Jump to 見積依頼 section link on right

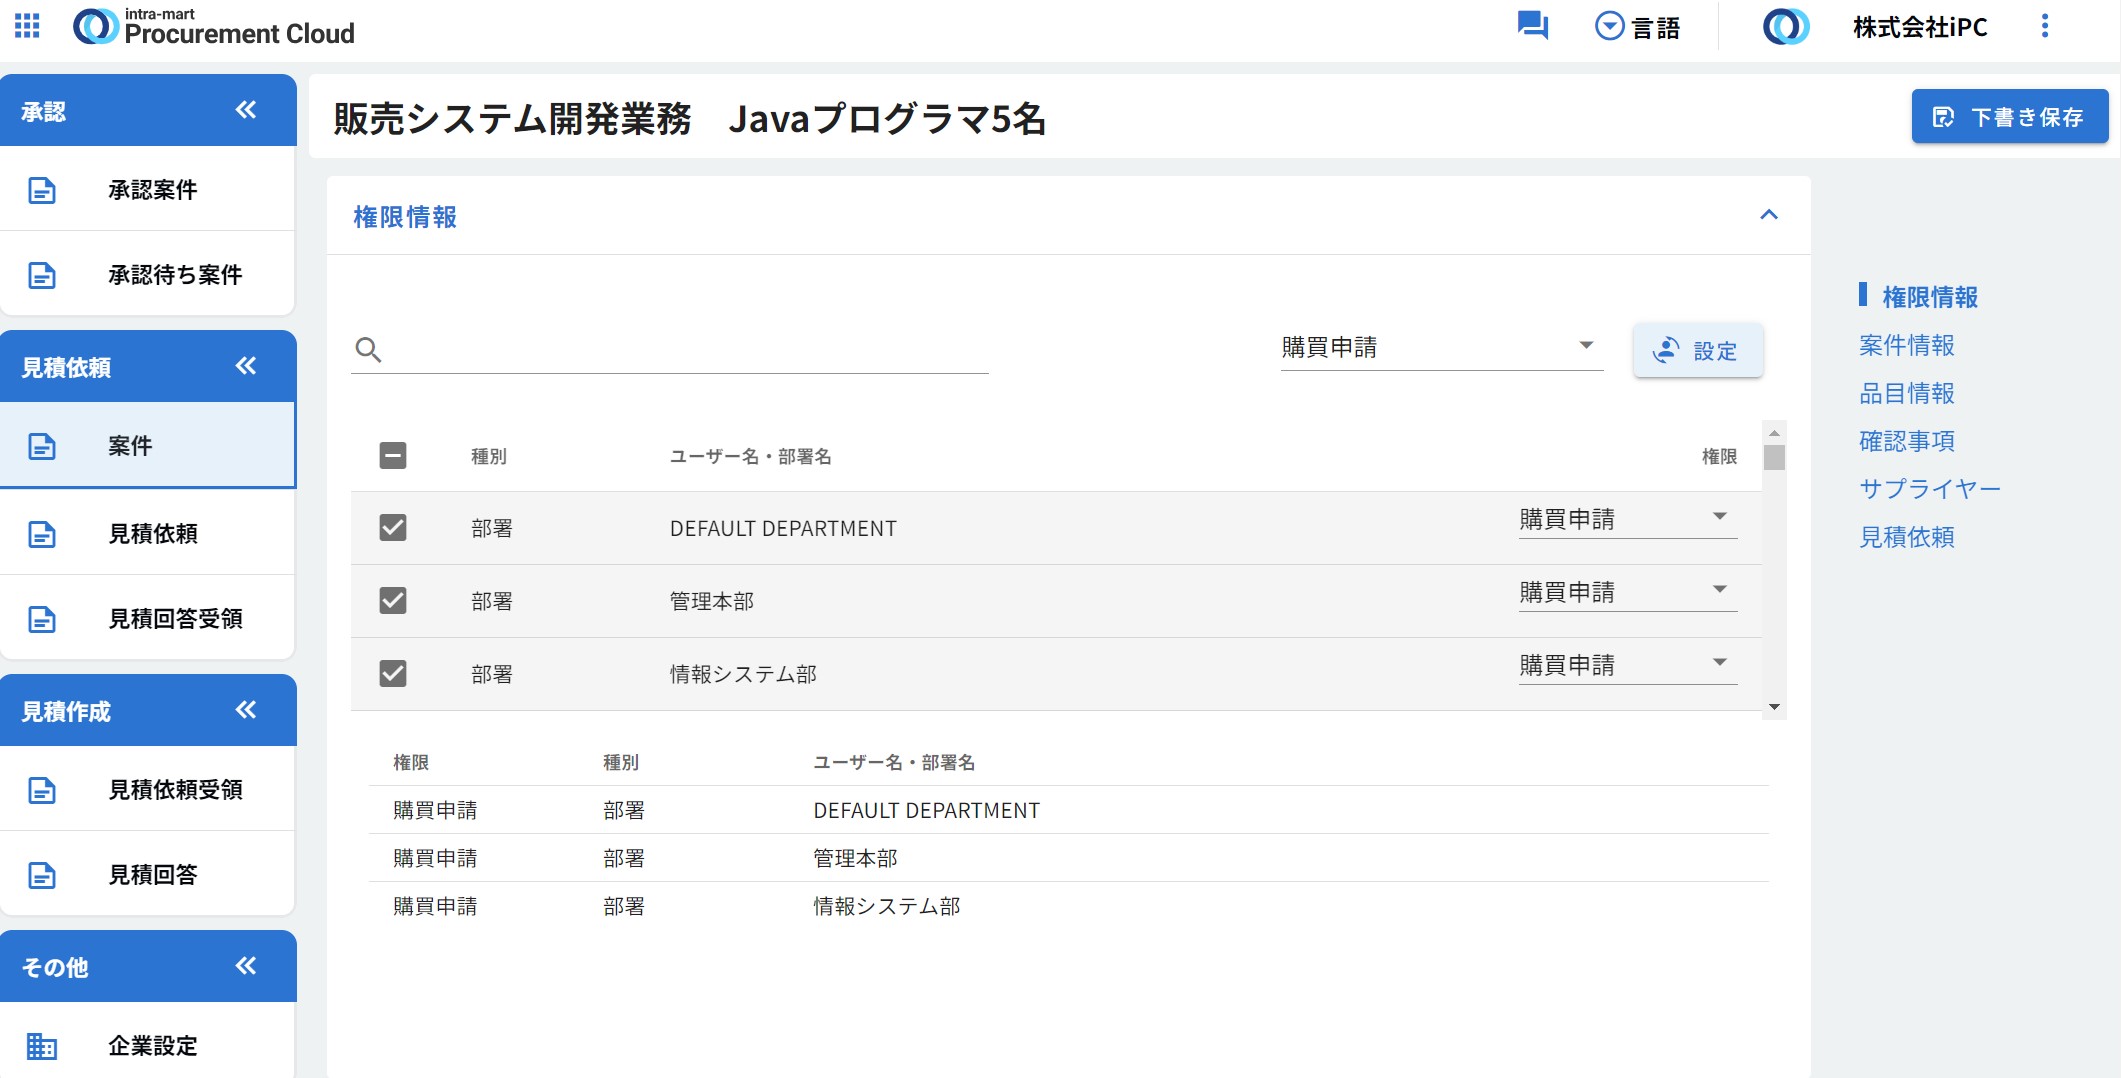(x=1906, y=537)
